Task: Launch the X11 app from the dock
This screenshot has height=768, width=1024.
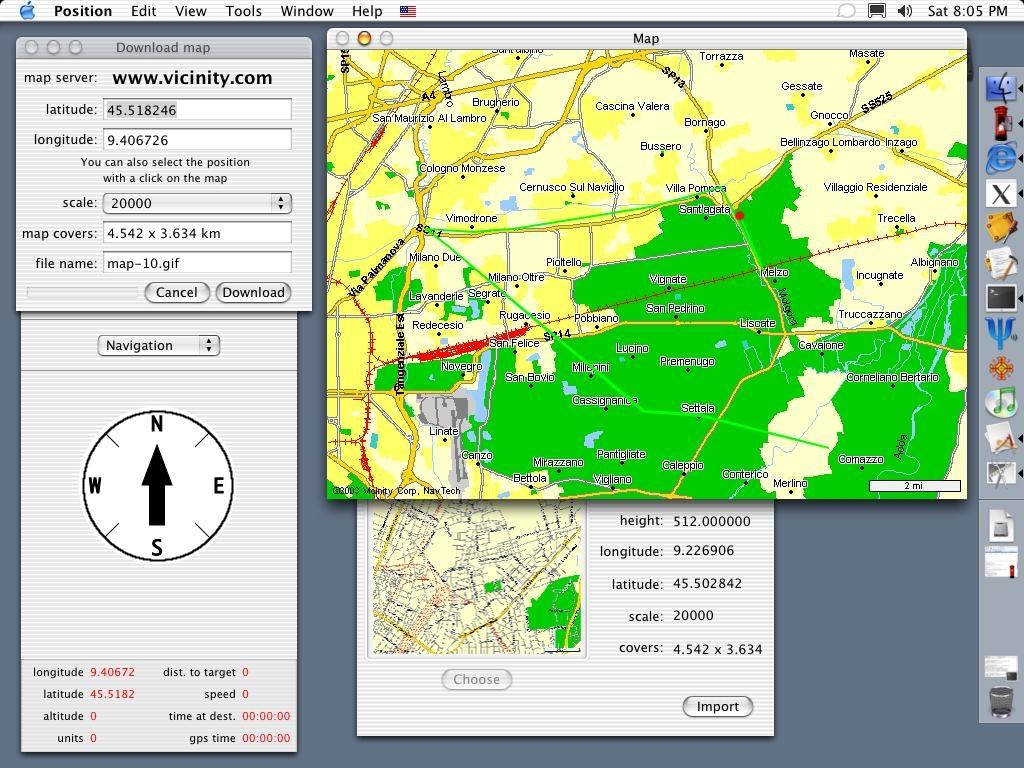Action: pos(1000,193)
